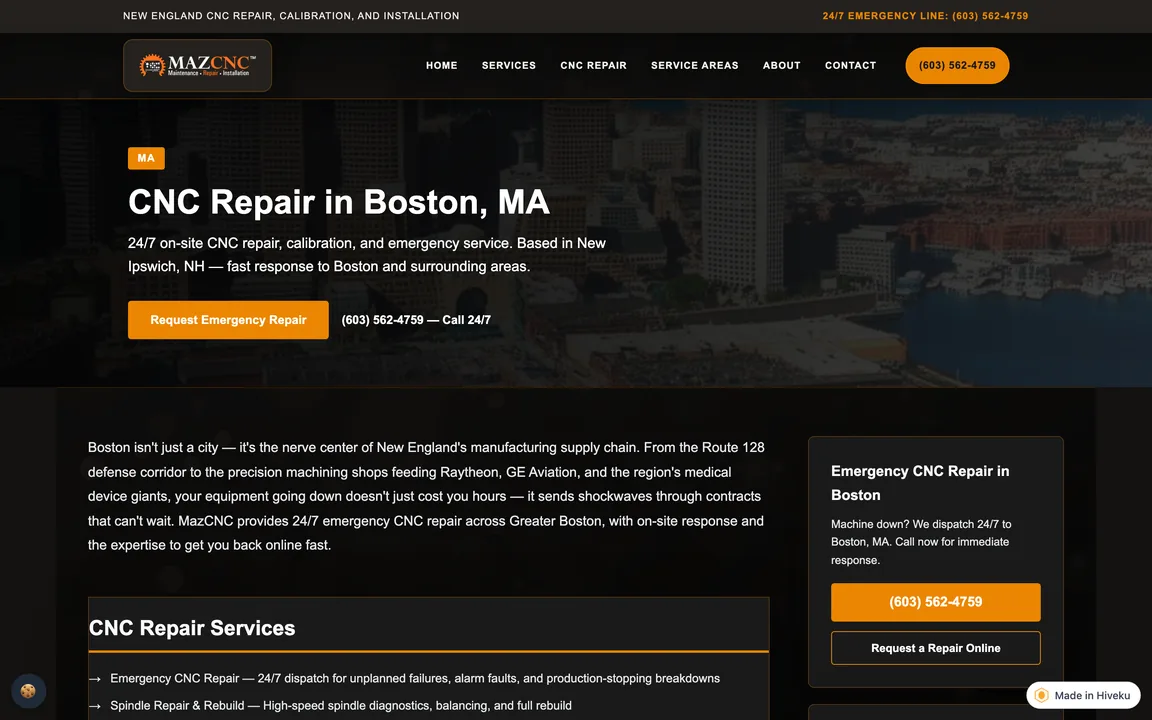The width and height of the screenshot is (1152, 720).
Task: Click '(603) 562-4759 — Call 24/7' link
Action: 416,320
